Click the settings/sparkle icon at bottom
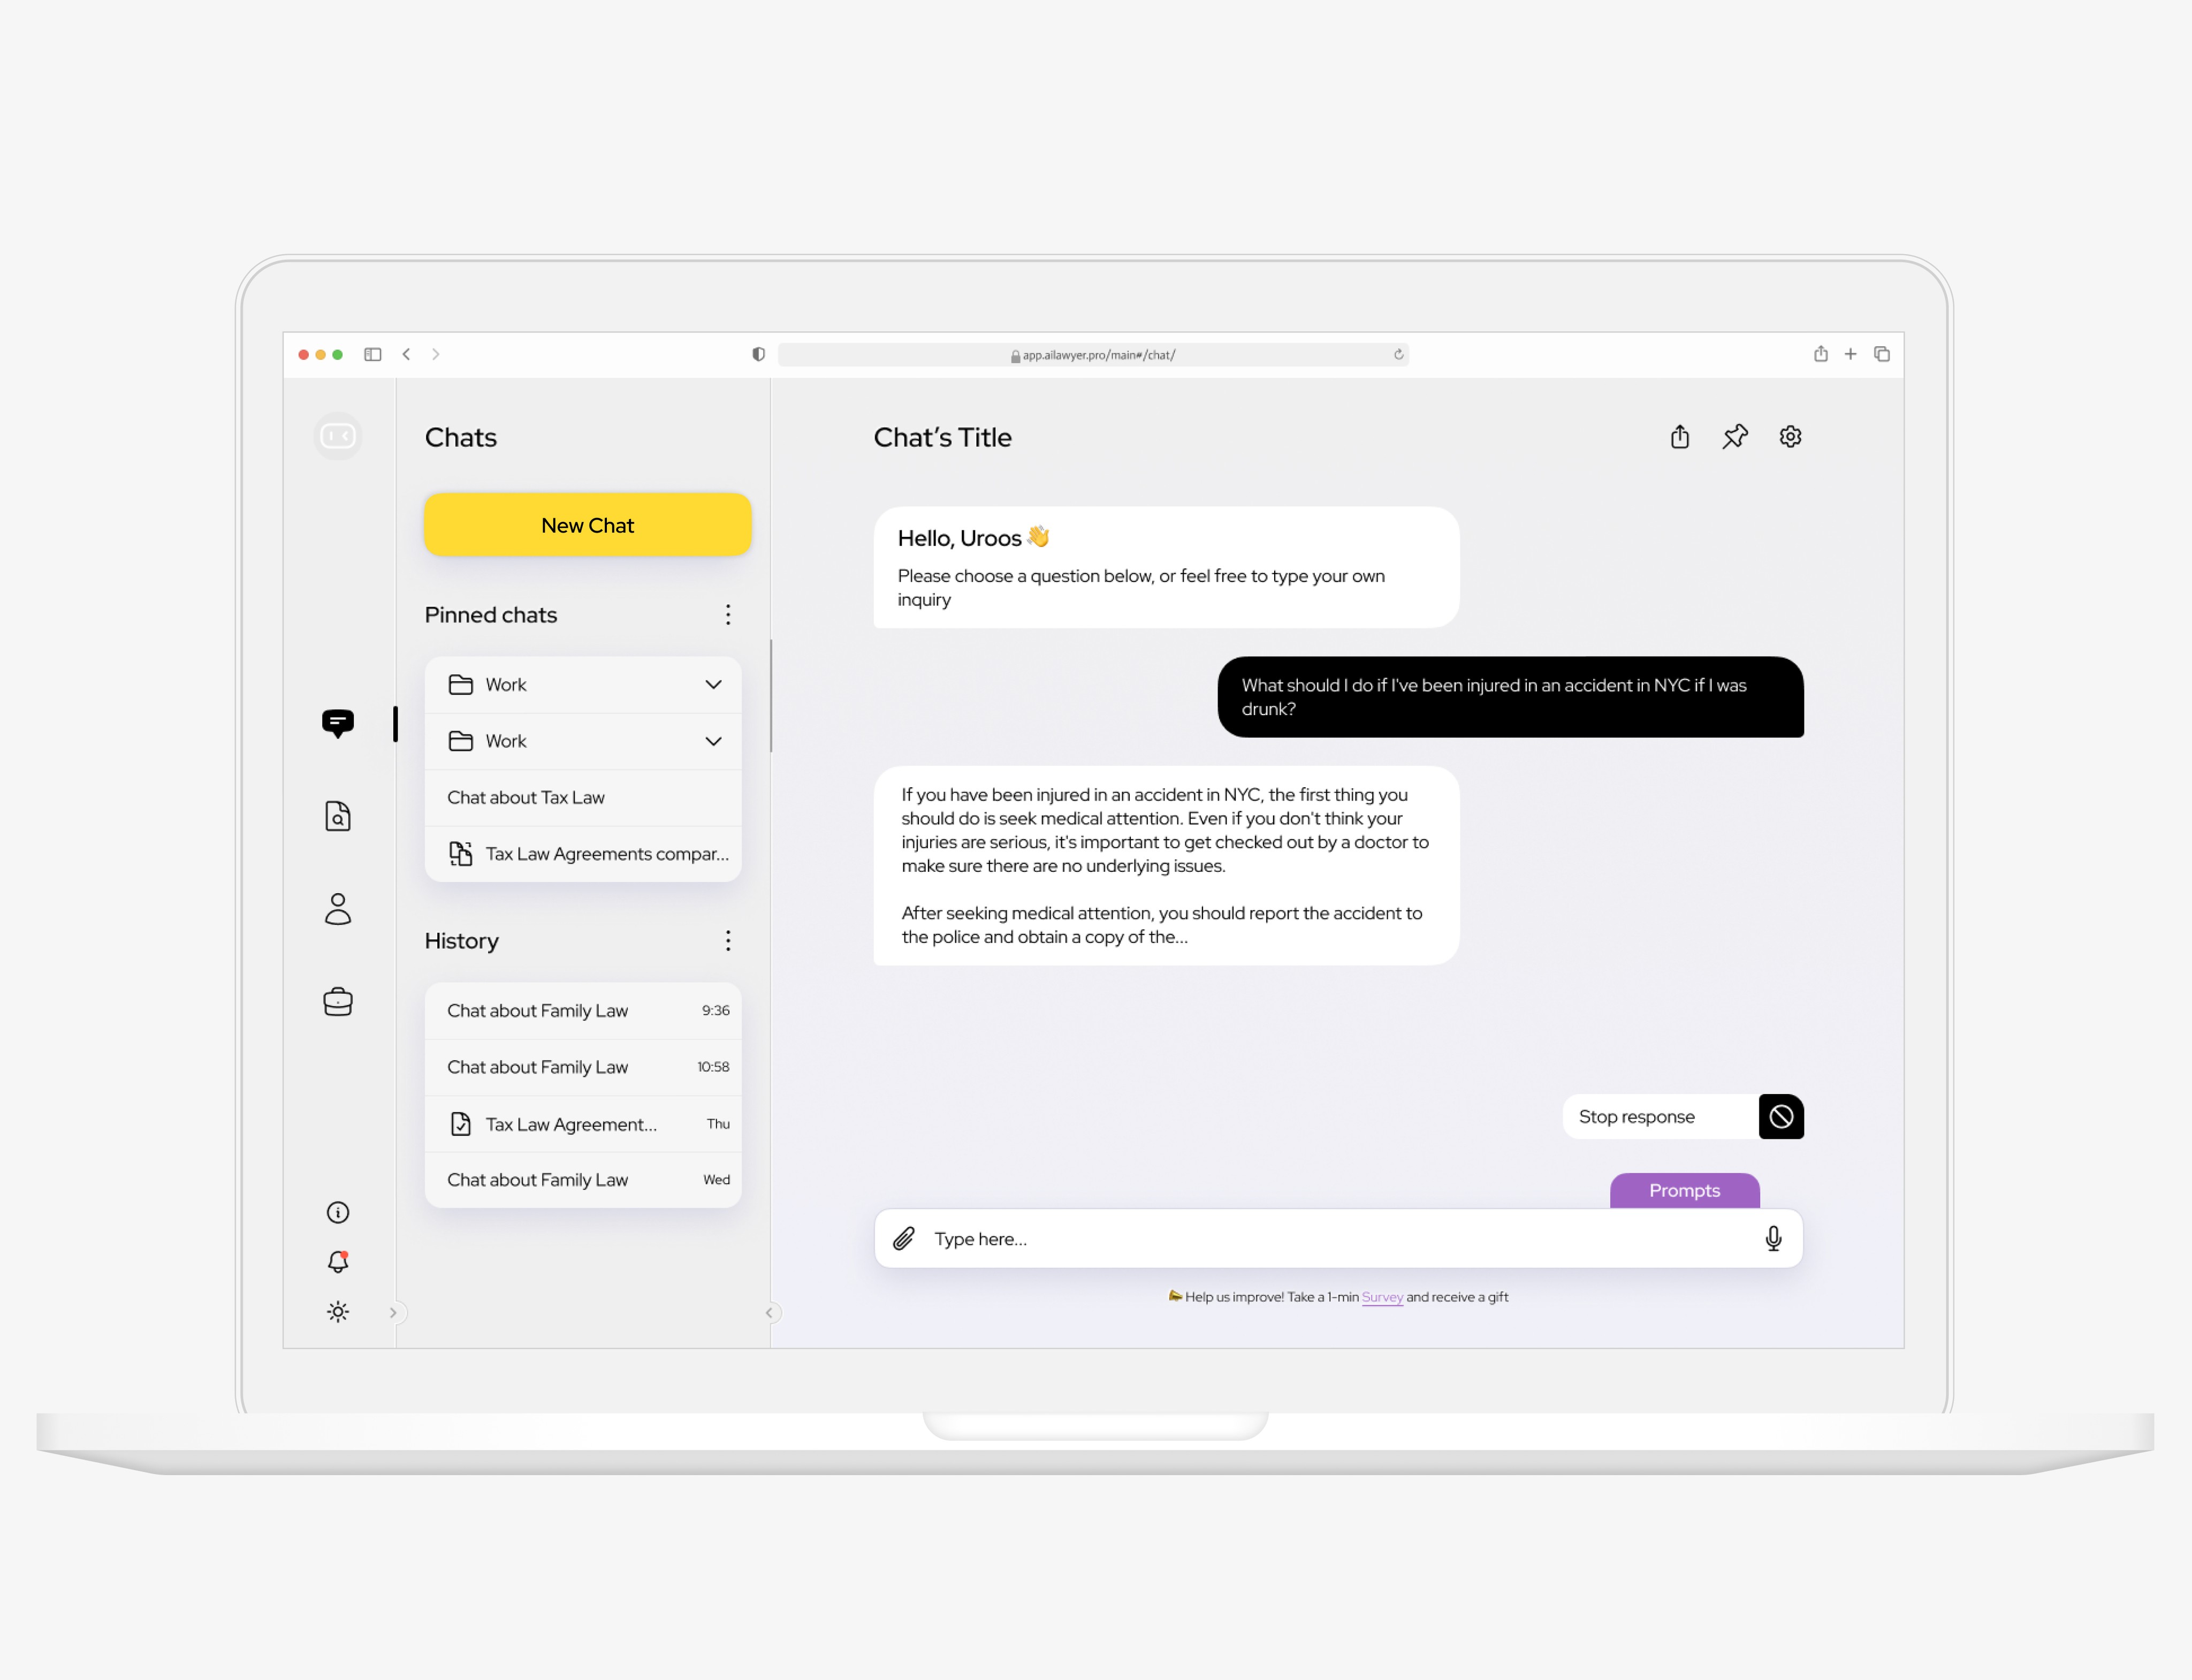This screenshot has width=2192, height=1680. coord(337,1311)
